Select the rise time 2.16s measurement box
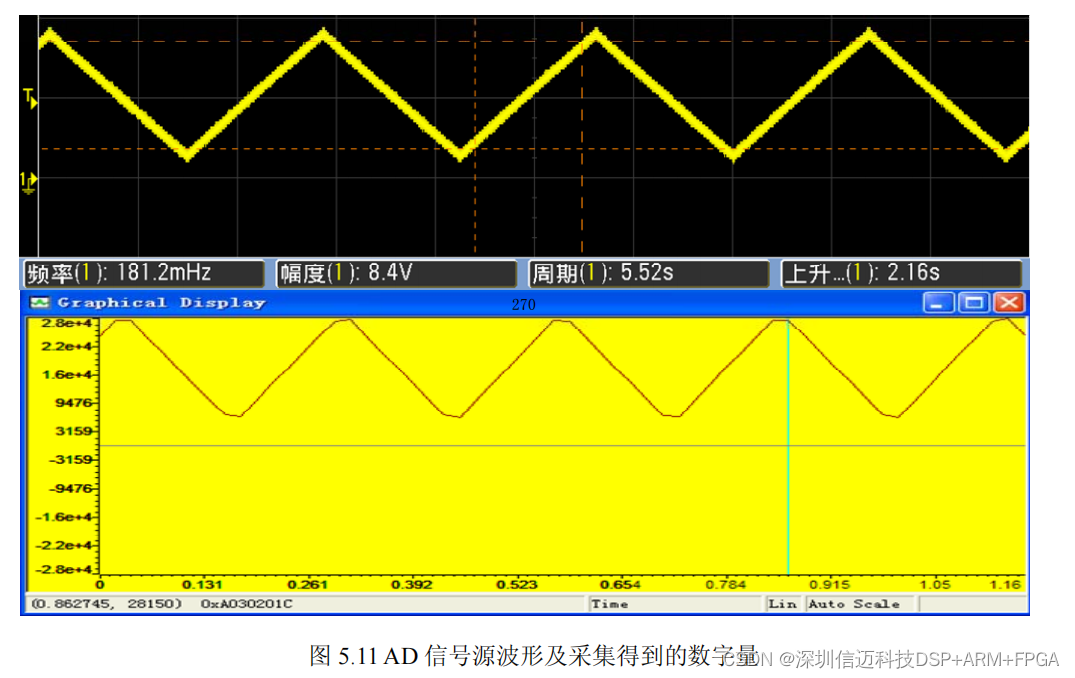 tap(900, 273)
